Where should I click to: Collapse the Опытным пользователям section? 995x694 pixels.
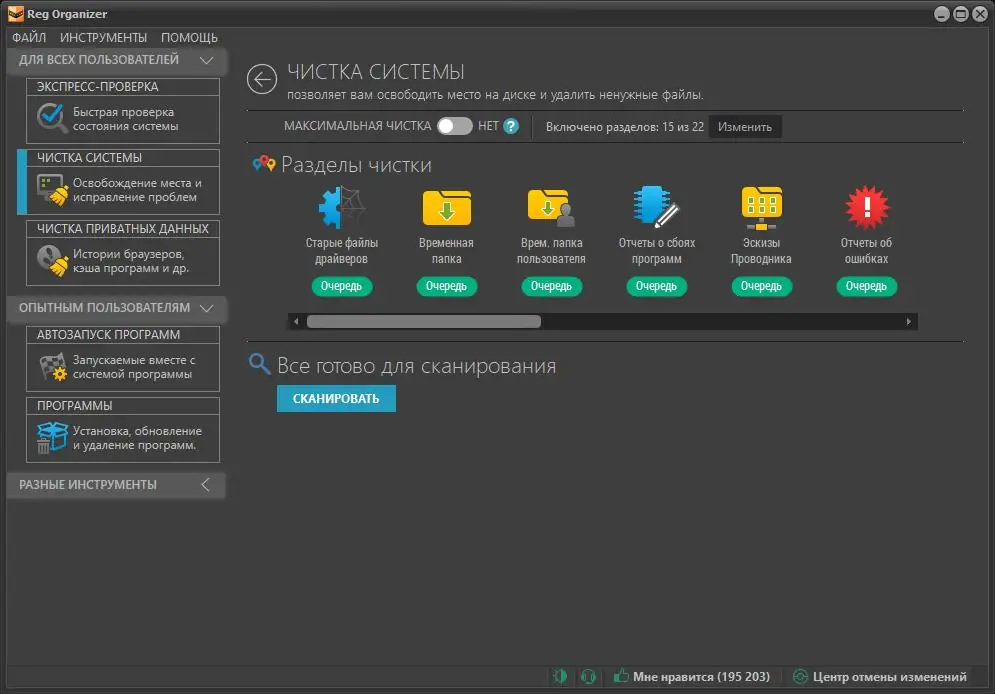click(208, 309)
